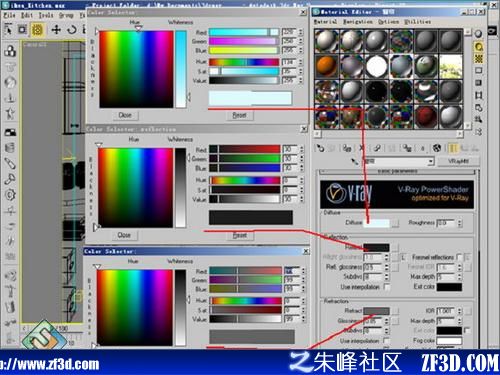Viewport: 500px width, 375px height.
Task: Click the Reset Map/Material X icon
Action: 362,148
